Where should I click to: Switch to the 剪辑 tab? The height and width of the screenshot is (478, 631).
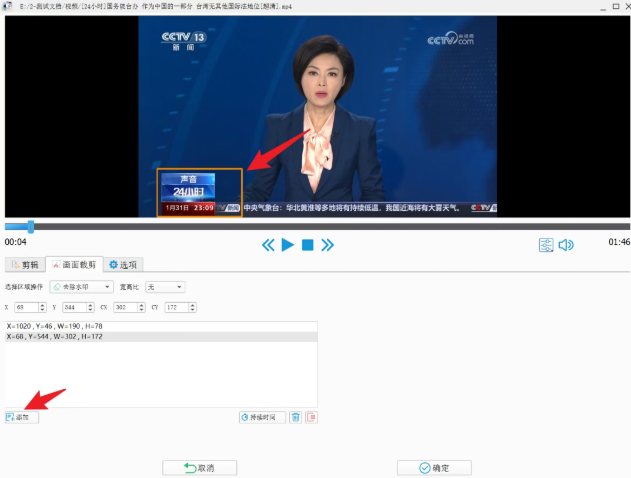(x=24, y=265)
